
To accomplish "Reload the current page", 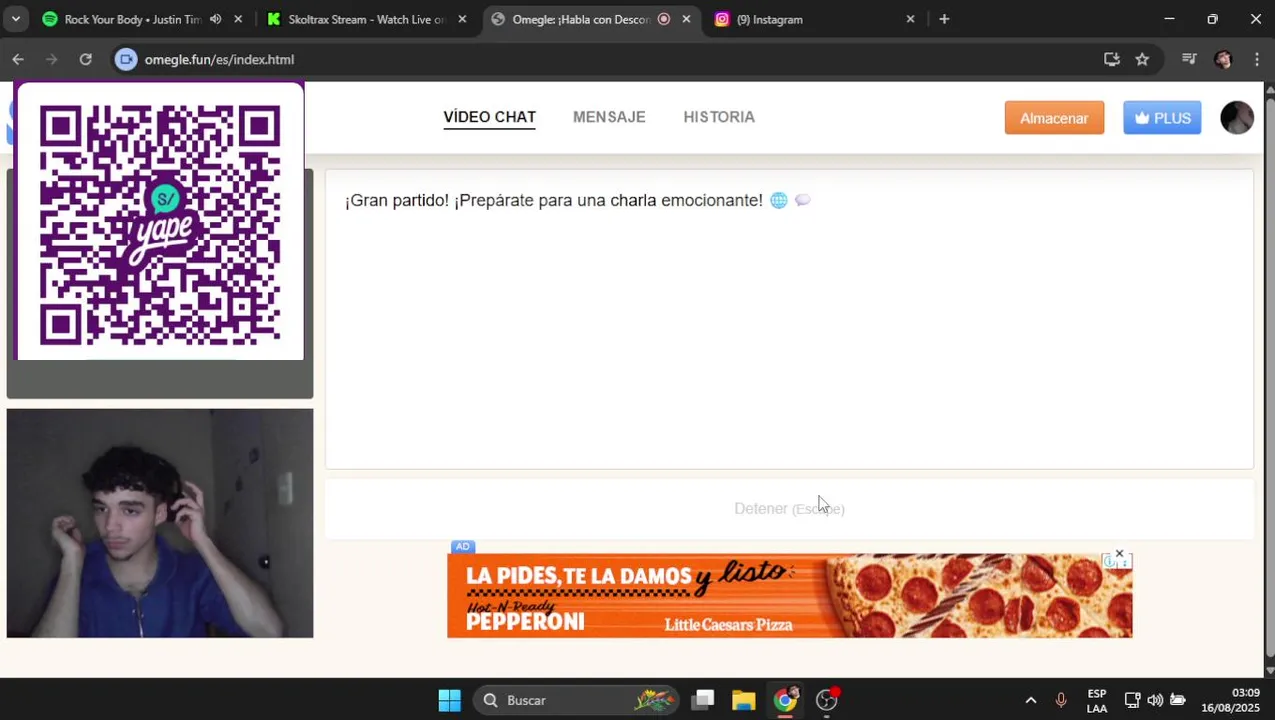I will [86, 59].
